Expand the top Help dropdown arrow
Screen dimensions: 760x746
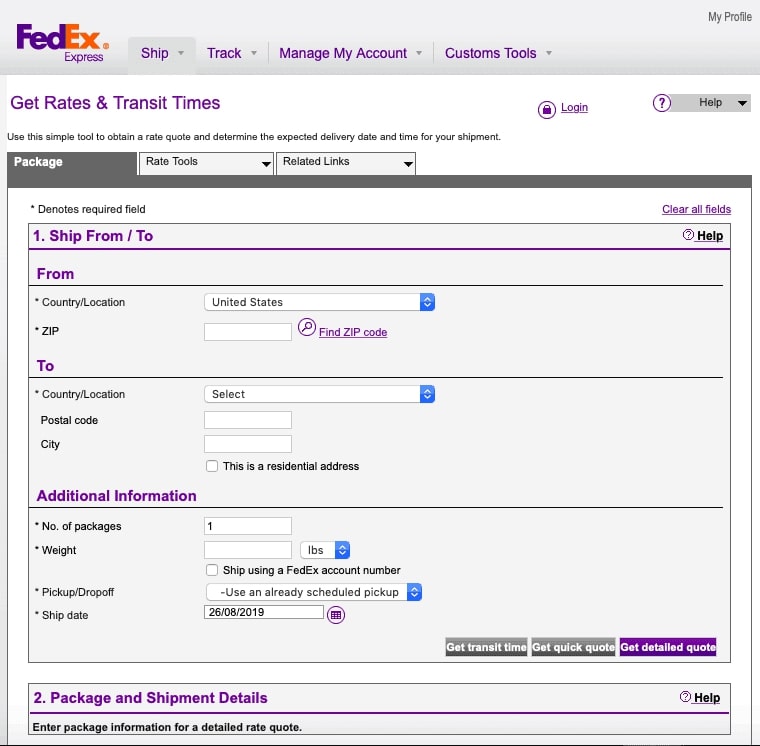(741, 103)
